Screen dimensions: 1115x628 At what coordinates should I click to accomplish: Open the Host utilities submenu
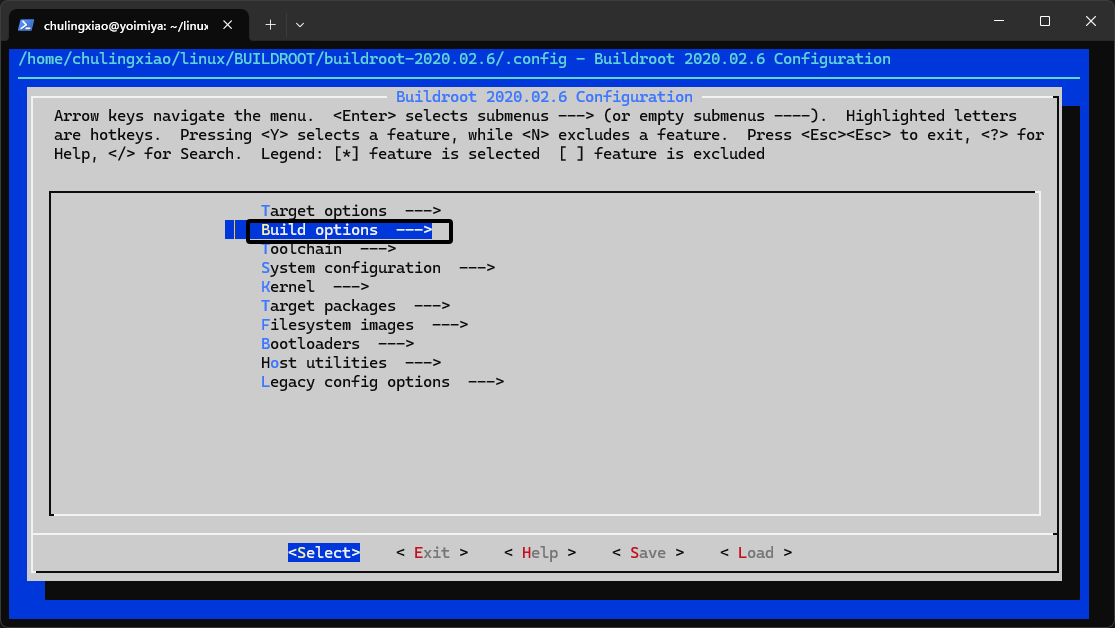tap(351, 363)
